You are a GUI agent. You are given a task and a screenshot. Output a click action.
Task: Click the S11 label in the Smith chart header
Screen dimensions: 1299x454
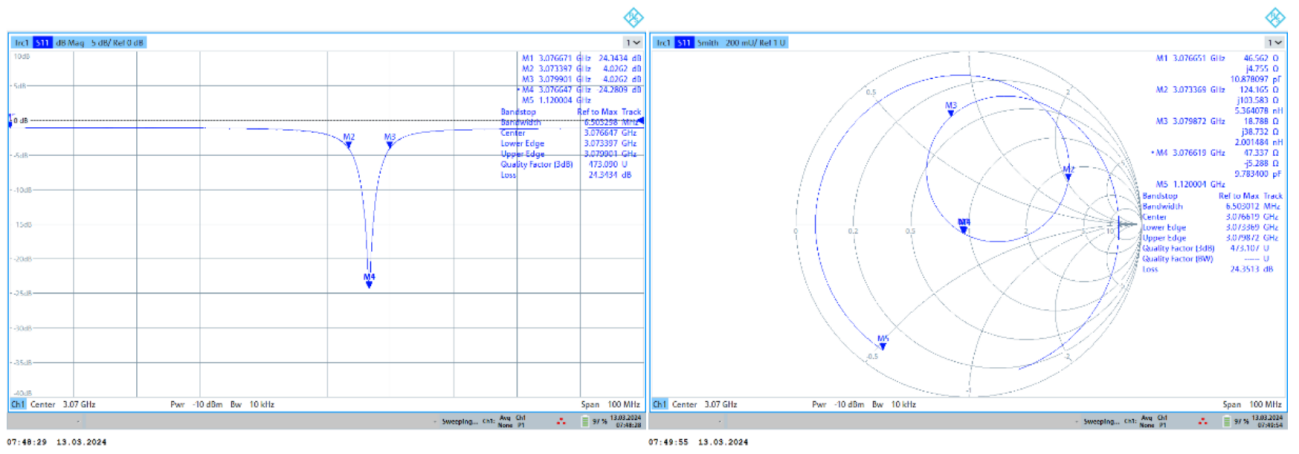pyautogui.click(x=684, y=43)
